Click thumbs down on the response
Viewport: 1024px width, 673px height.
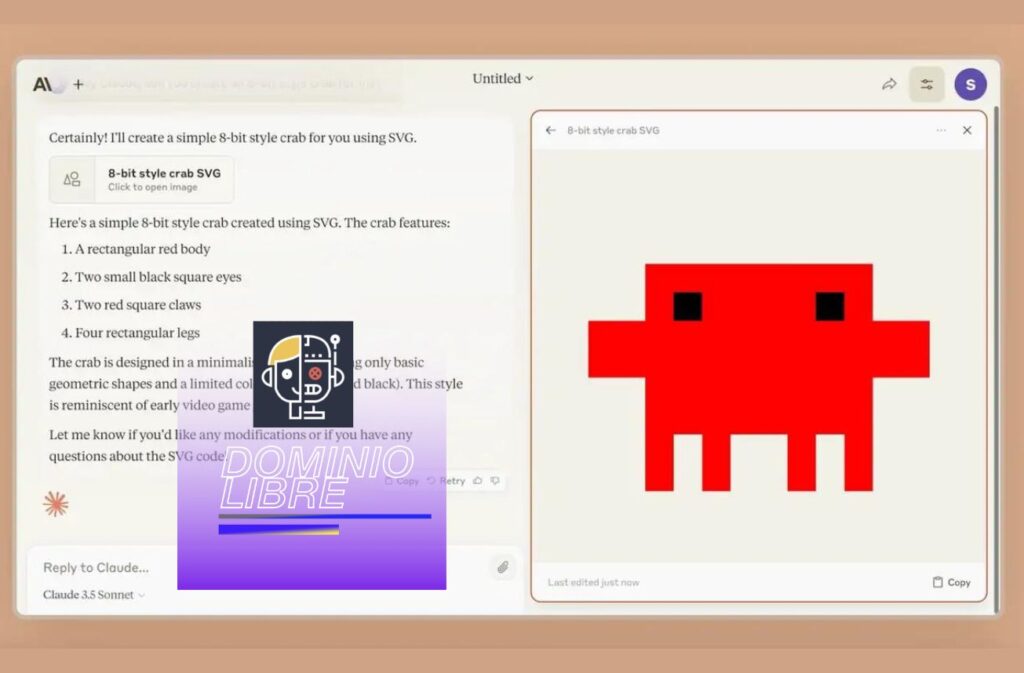coord(495,481)
